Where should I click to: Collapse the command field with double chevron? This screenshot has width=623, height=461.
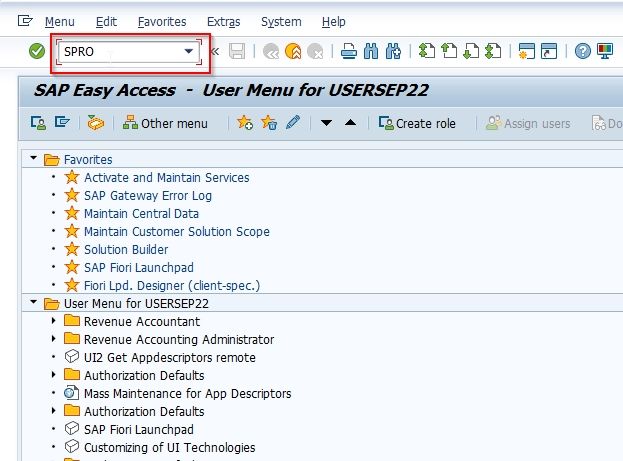point(215,51)
